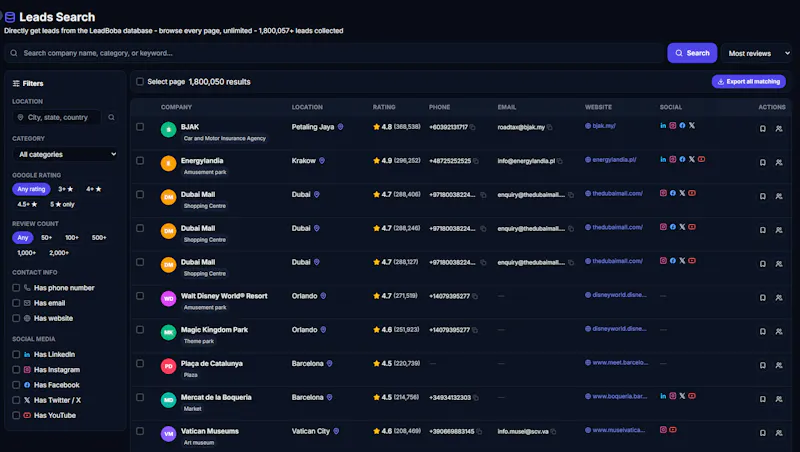Open Energylandia LinkedIn icon
800x452 pixels.
[x=663, y=159]
